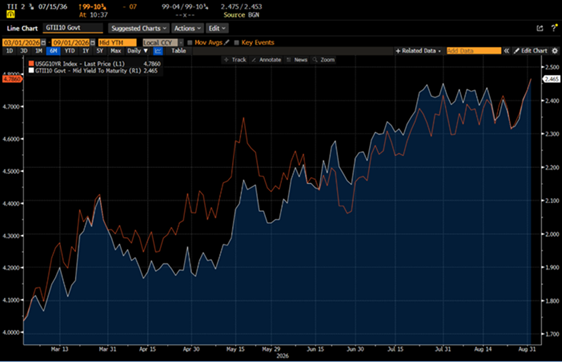Viewport: 562px width, 362px height.
Task: Open end date calendar picker icon
Action: click(92, 43)
